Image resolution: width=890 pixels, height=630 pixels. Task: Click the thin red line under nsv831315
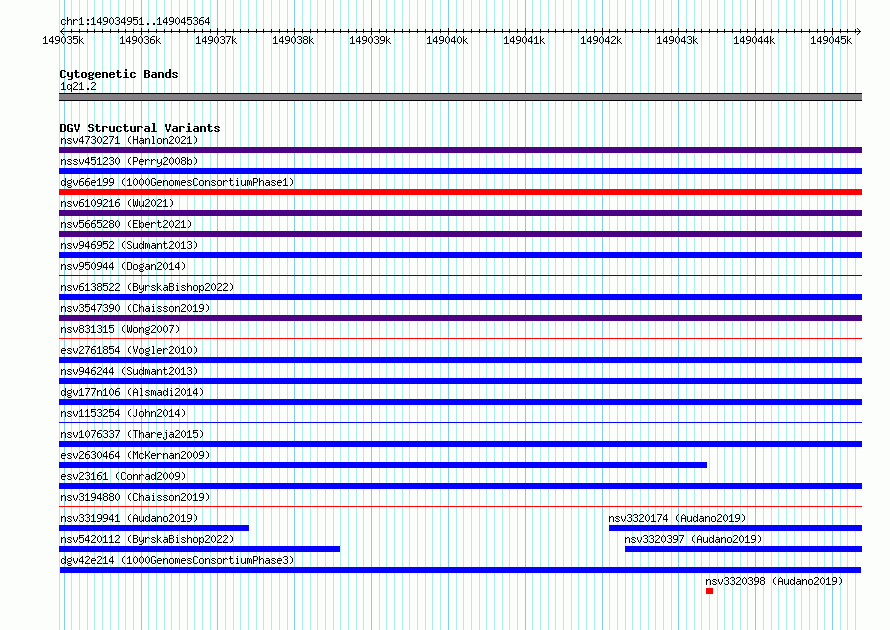[460, 339]
